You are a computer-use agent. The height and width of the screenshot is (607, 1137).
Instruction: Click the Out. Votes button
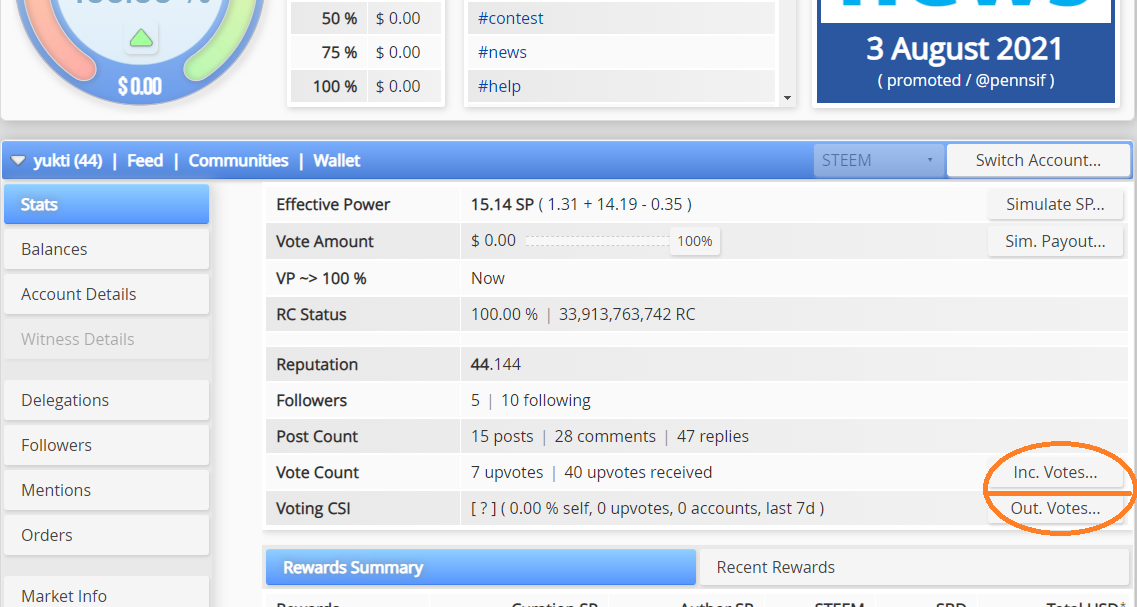1055,508
